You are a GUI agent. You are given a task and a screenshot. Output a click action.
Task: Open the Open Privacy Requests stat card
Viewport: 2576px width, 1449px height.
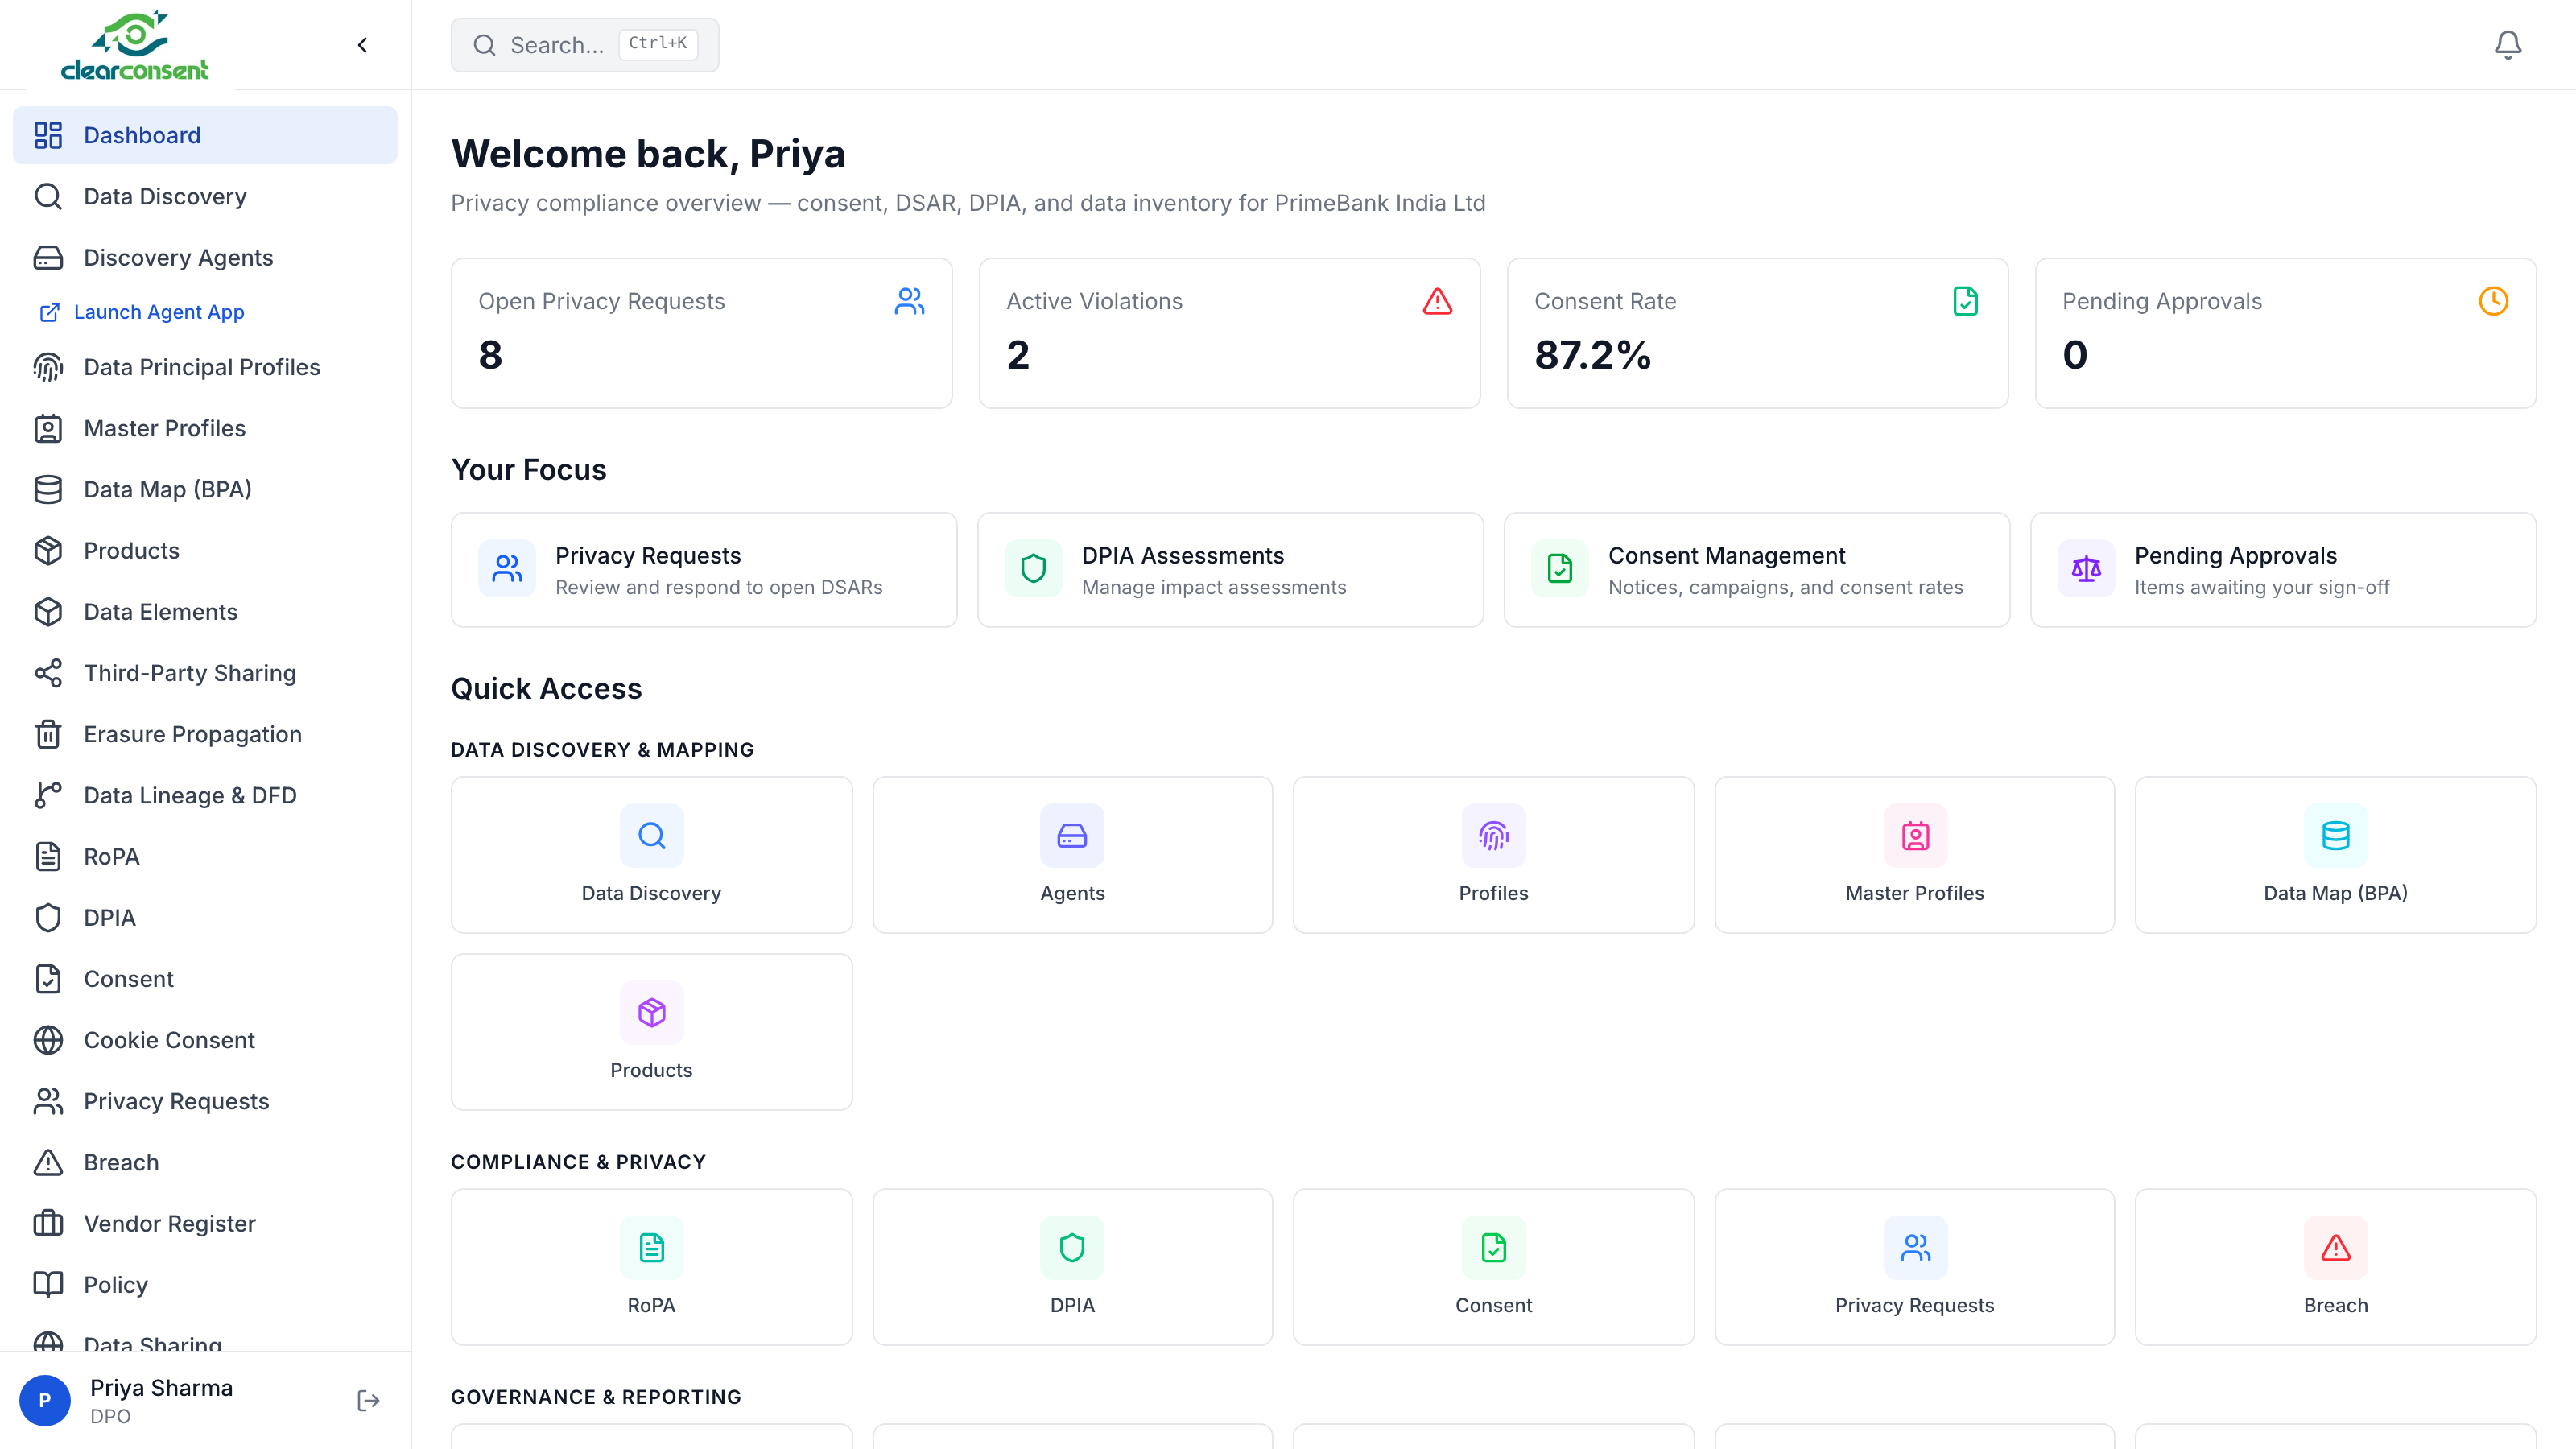click(x=701, y=333)
